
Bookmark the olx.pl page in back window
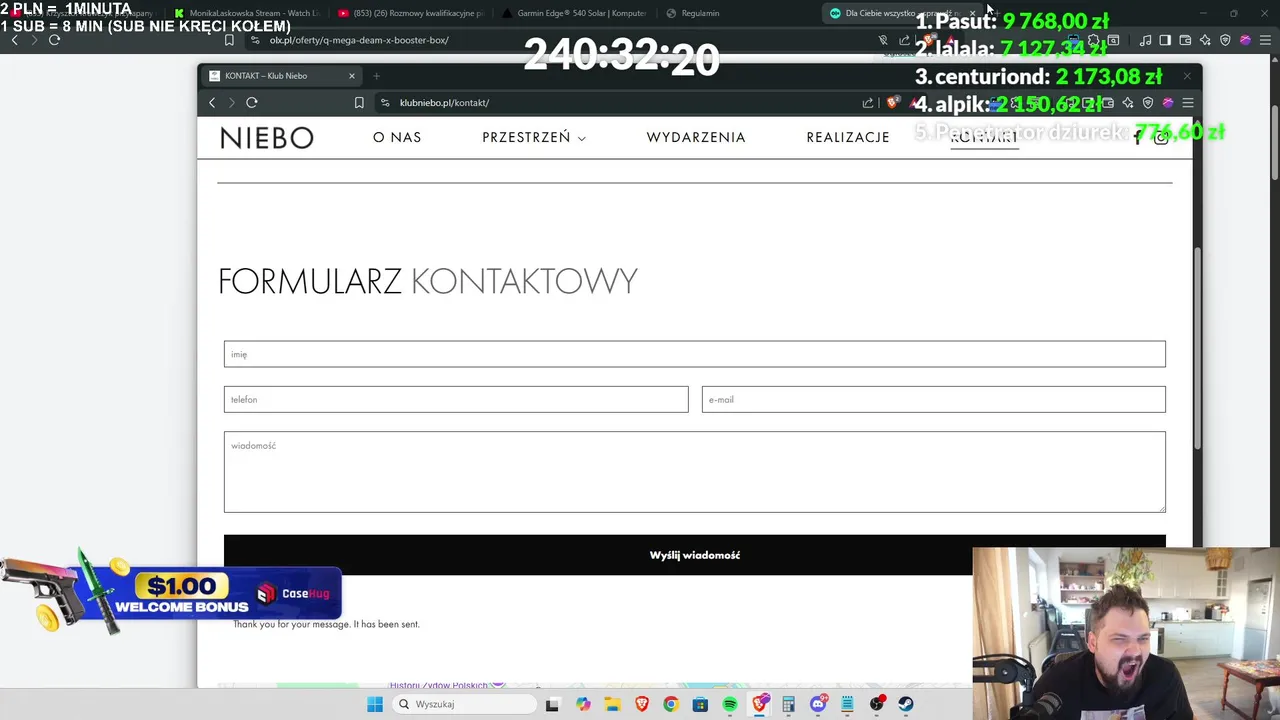click(x=229, y=40)
